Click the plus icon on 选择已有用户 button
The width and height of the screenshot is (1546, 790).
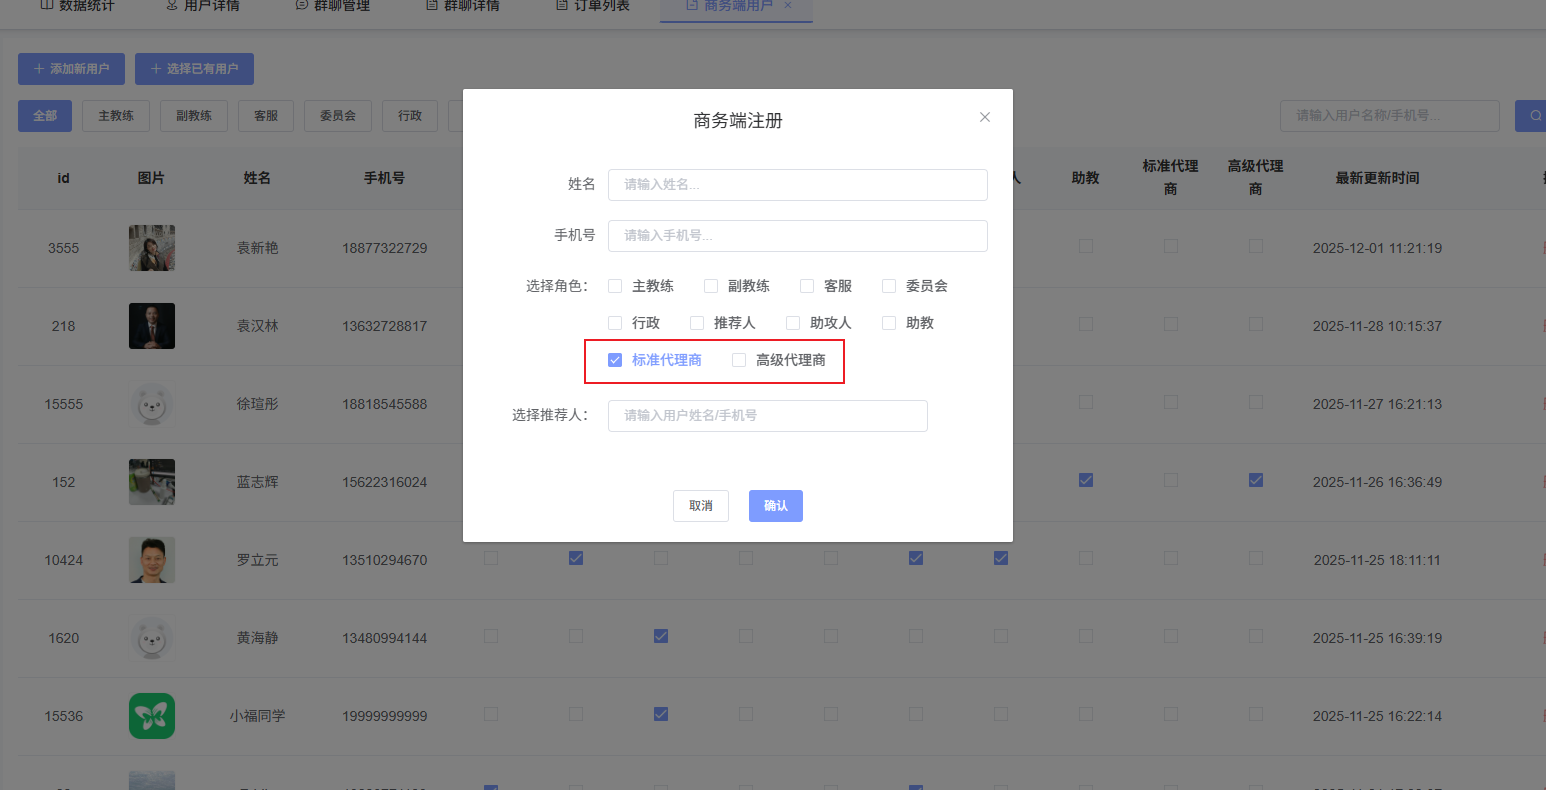point(155,69)
